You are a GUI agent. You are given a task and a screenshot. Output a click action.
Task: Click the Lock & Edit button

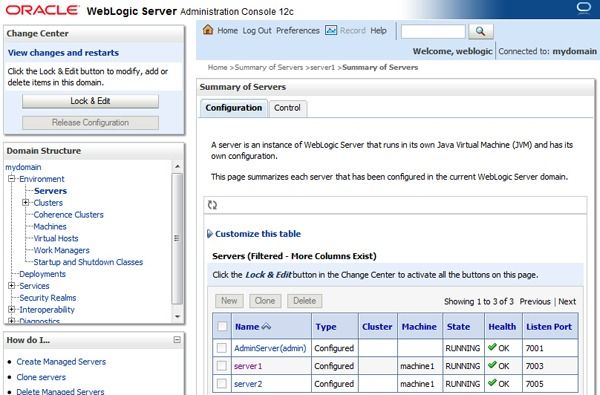point(90,101)
